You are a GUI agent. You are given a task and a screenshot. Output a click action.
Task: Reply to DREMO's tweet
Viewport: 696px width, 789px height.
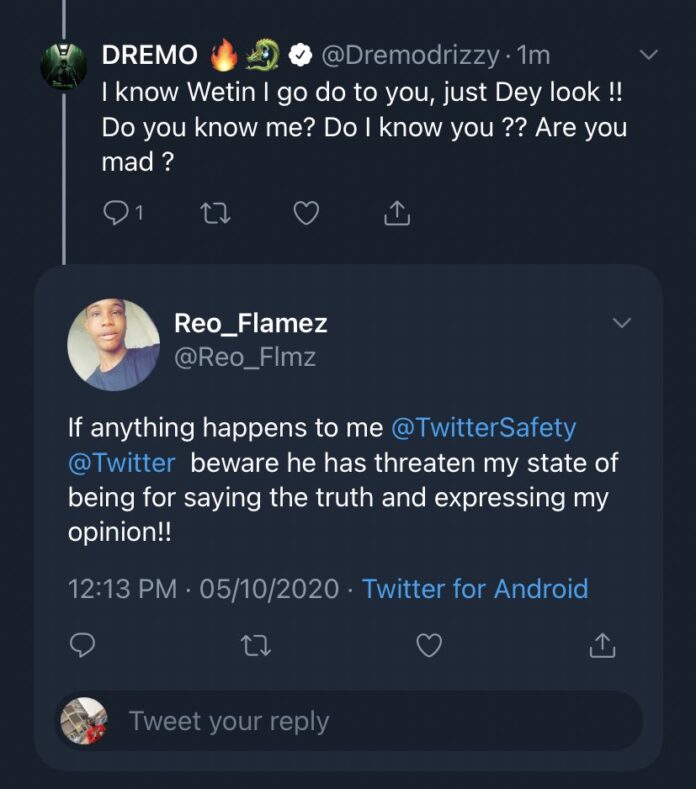coord(118,213)
